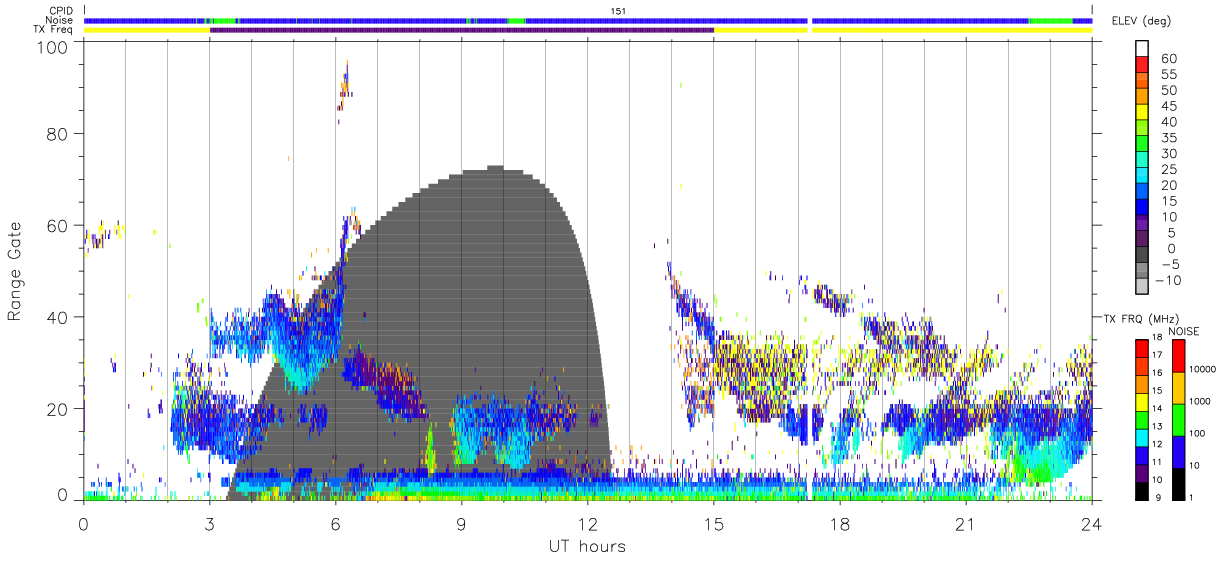The image size is (1228, 567).
Task: Click the white gap in Noise bar near 17 UT
Action: tap(810, 20)
